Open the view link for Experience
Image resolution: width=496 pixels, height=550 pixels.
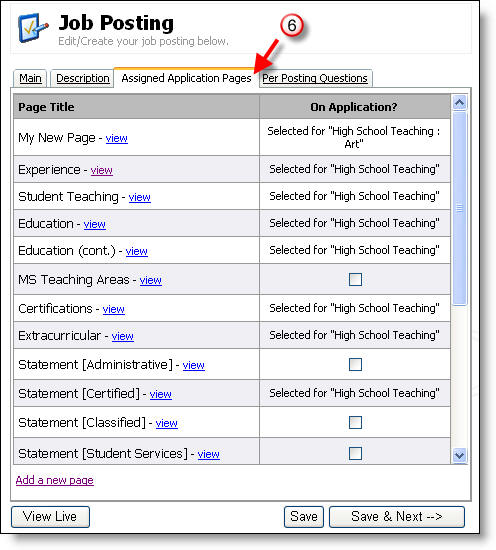click(x=101, y=170)
